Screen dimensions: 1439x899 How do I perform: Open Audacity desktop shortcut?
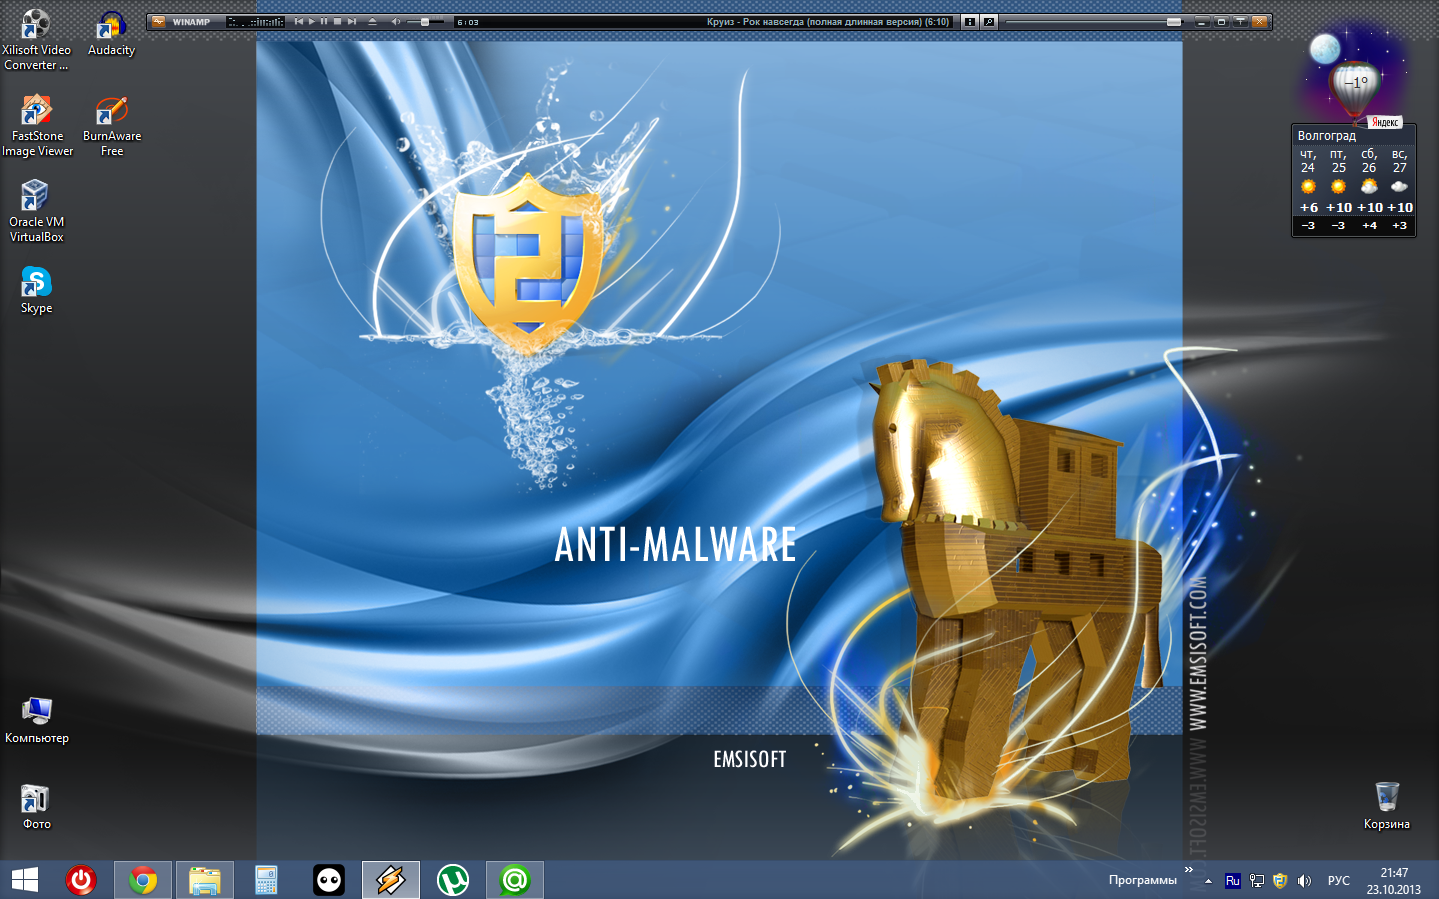pyautogui.click(x=111, y=34)
